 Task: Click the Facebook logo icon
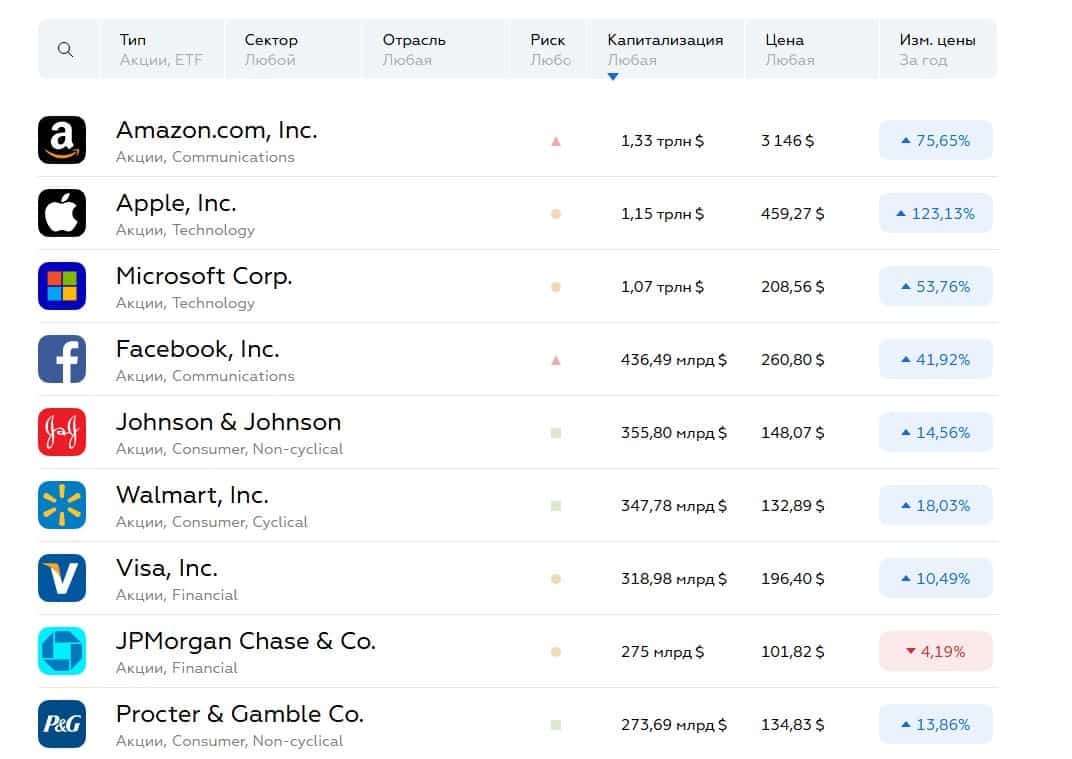[62, 359]
